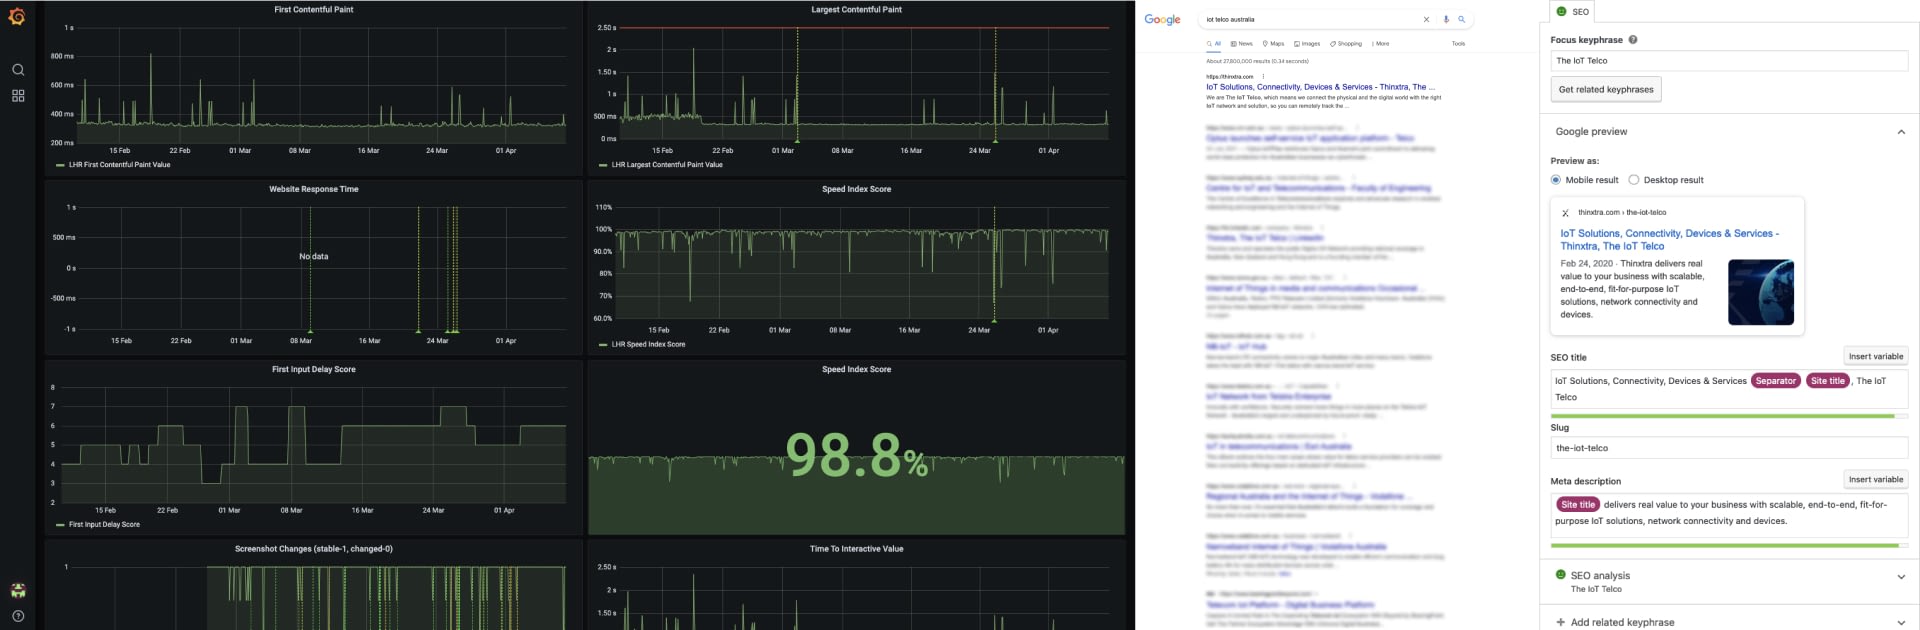1920x630 pixels.
Task: Click 'No data' in Website Response Time
Action: tap(314, 257)
